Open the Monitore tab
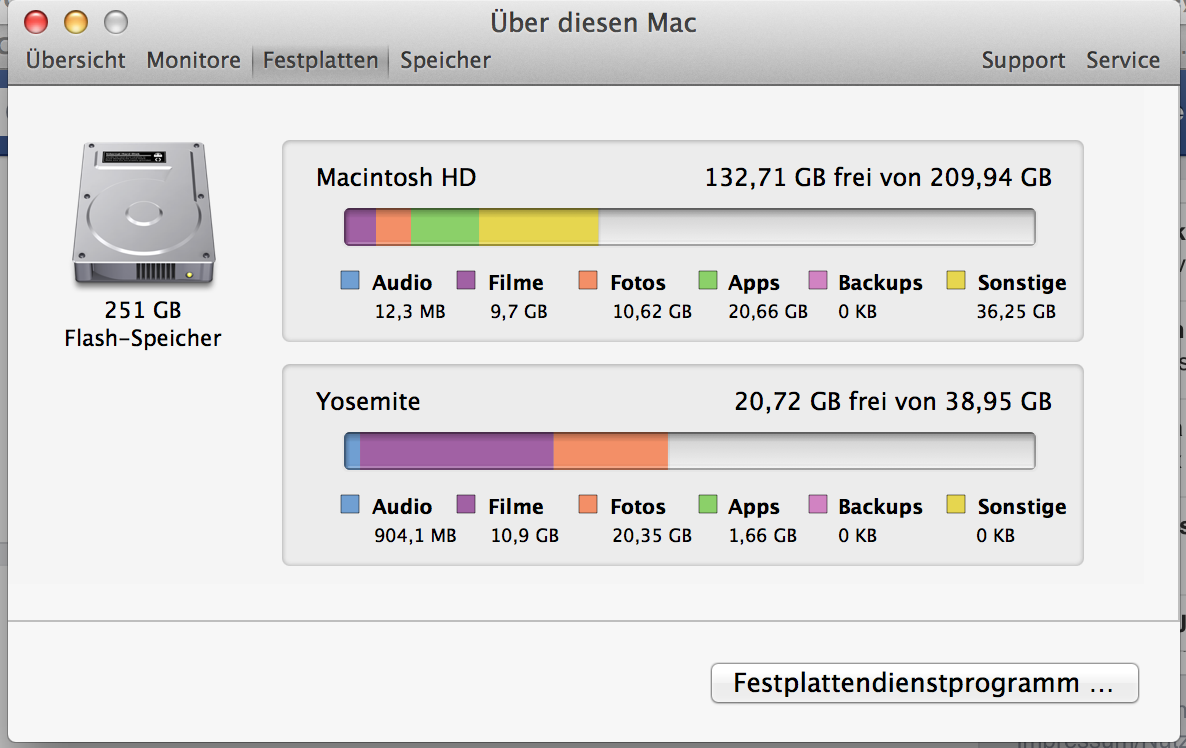This screenshot has height=748, width=1186. click(x=194, y=60)
